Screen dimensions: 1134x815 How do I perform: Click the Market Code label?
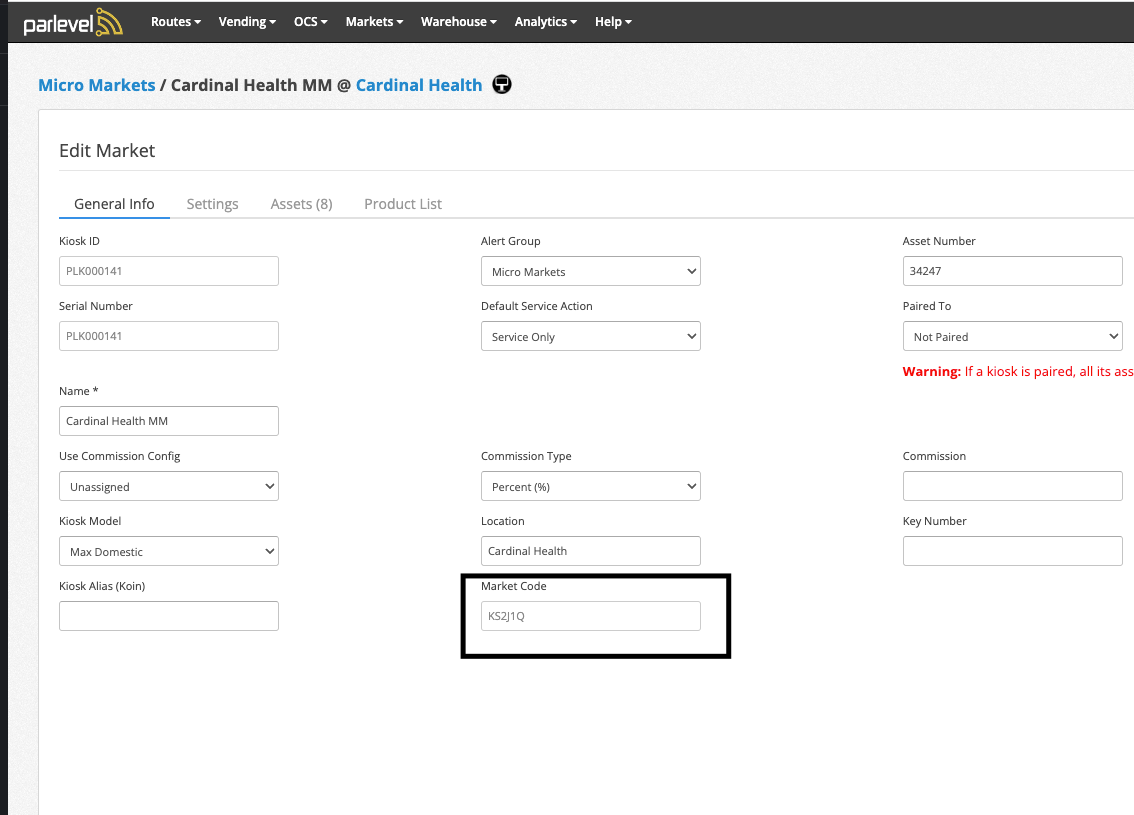click(x=513, y=586)
